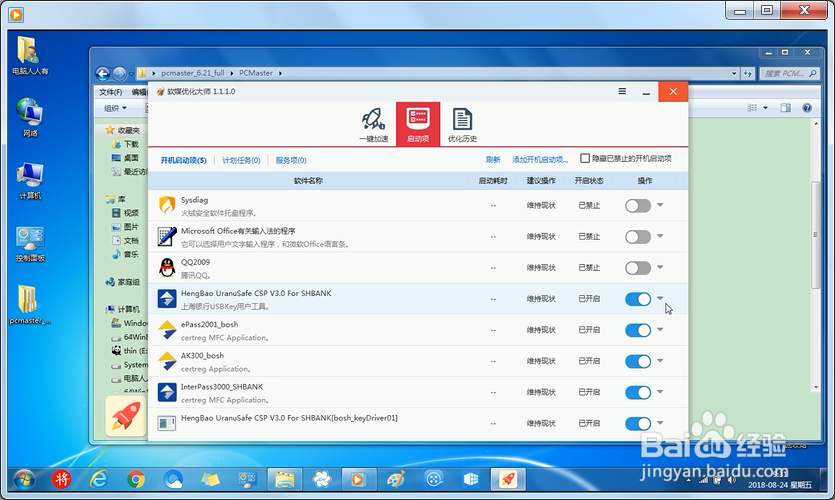Open the 计算机 desktop icon
Viewport: 835px width, 500px height.
click(29, 181)
